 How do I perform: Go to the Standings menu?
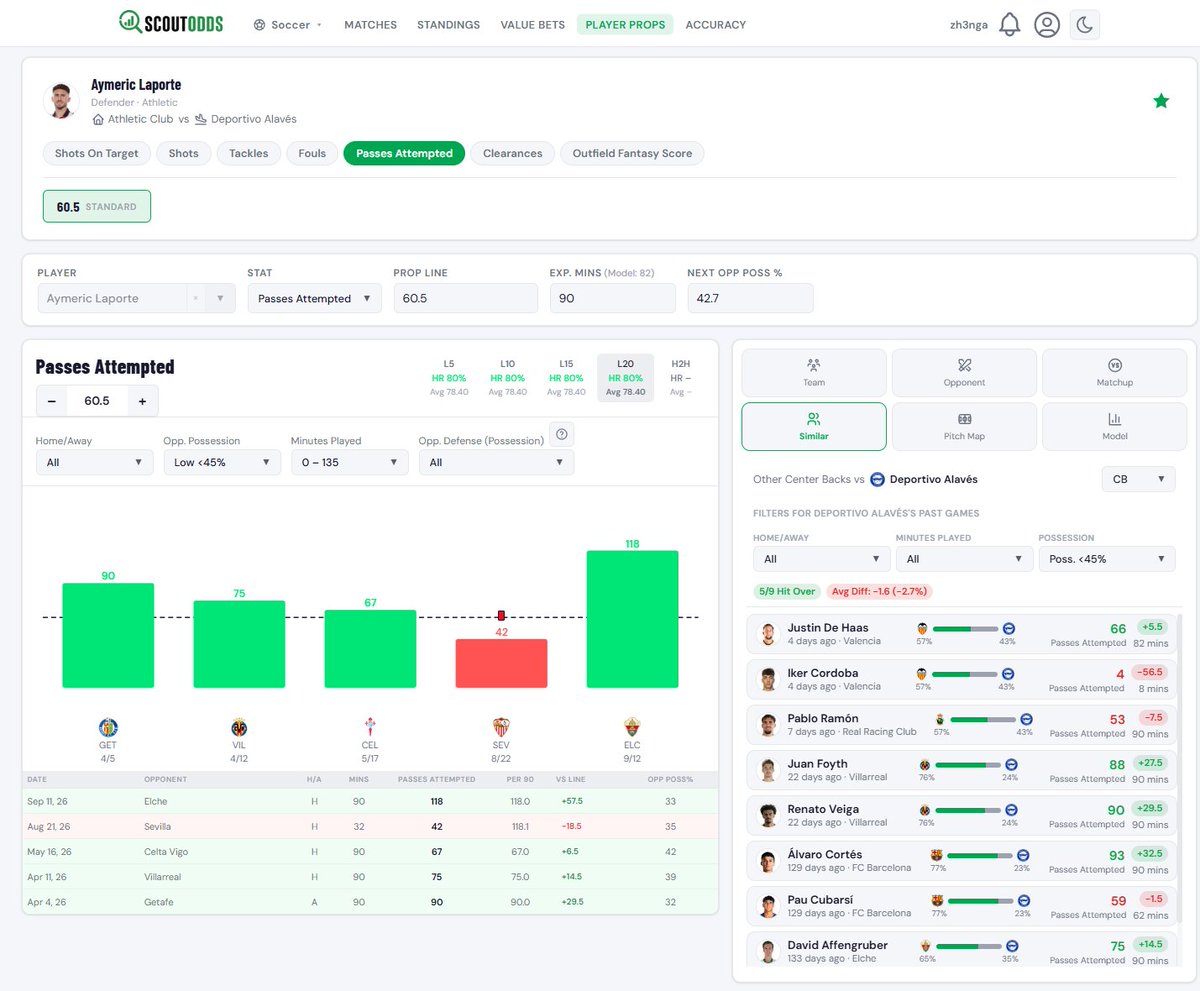(x=448, y=25)
